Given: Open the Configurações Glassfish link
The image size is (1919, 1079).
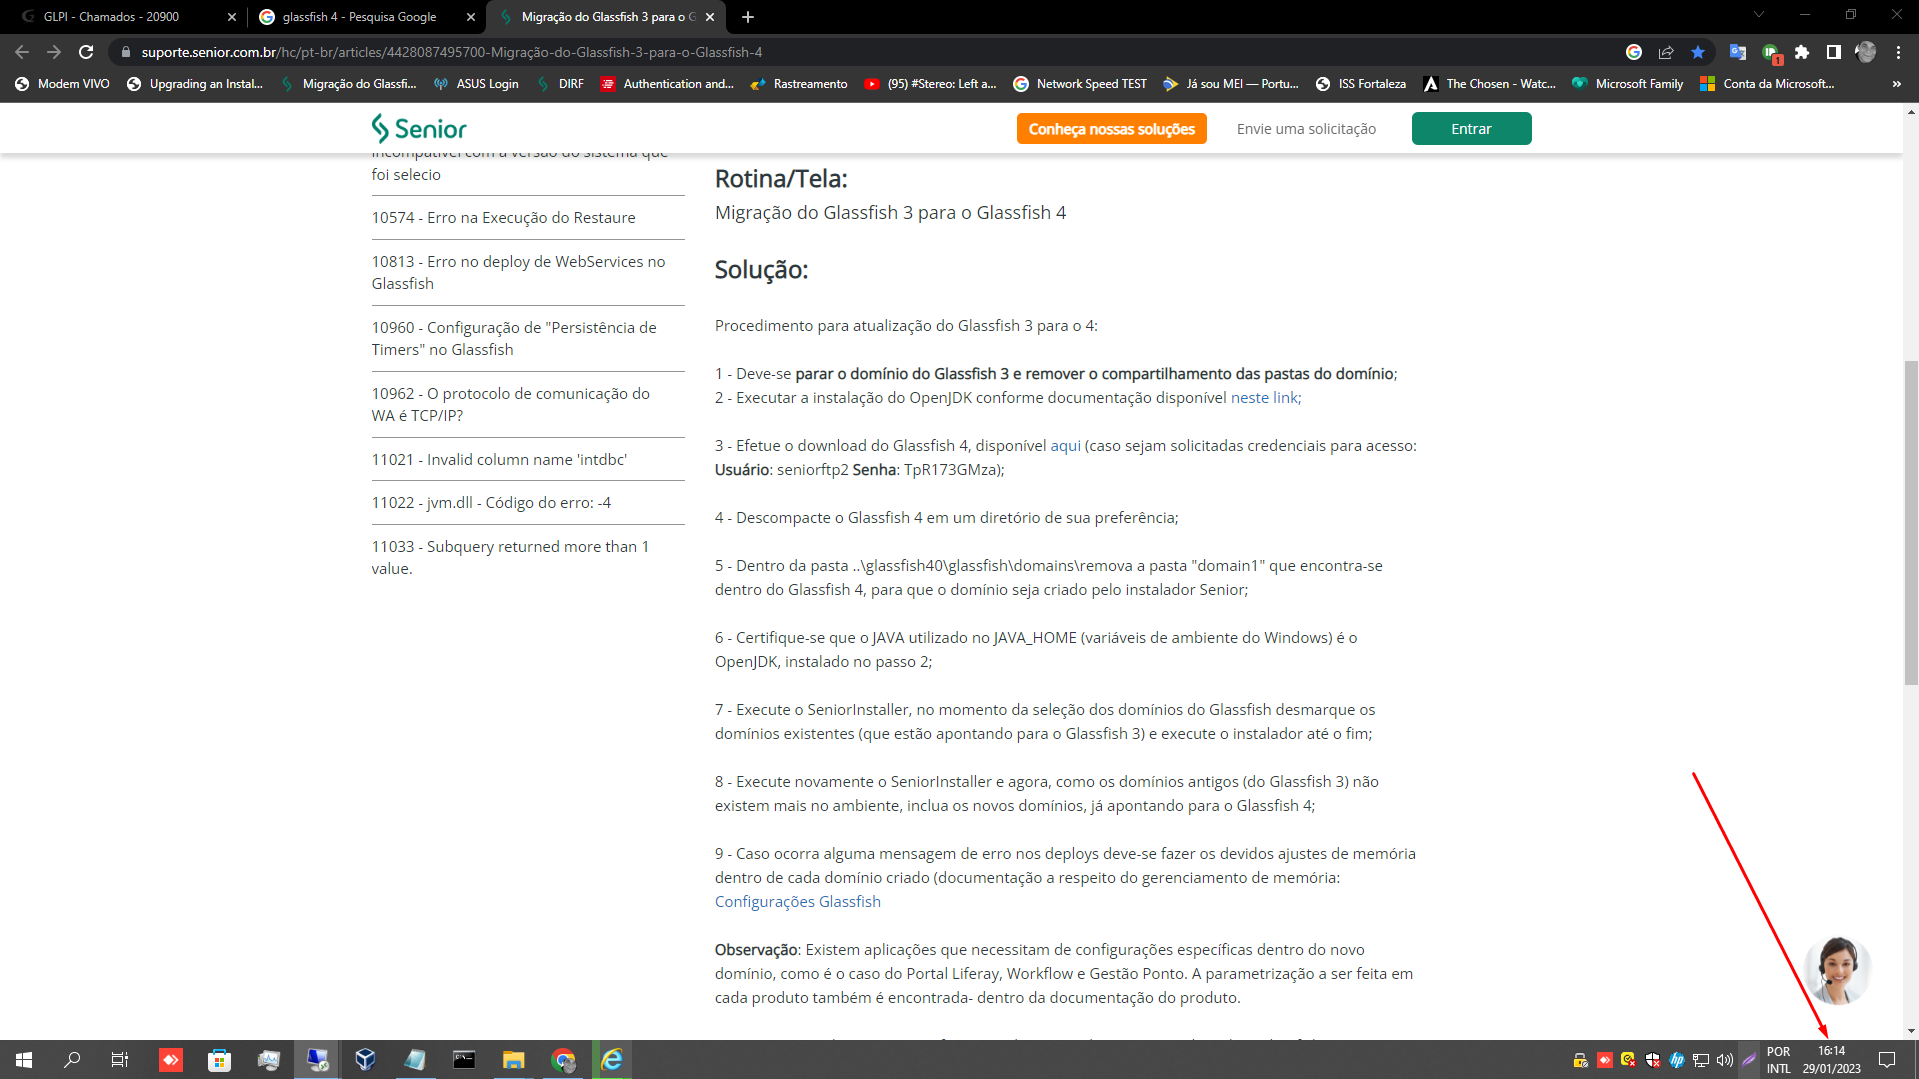Looking at the screenshot, I should 797,901.
